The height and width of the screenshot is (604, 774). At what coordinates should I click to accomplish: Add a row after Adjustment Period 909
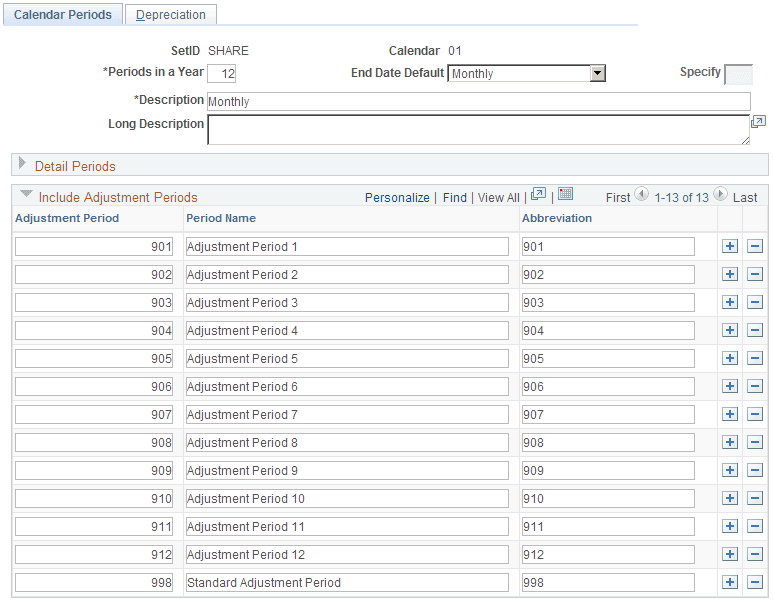coord(730,470)
